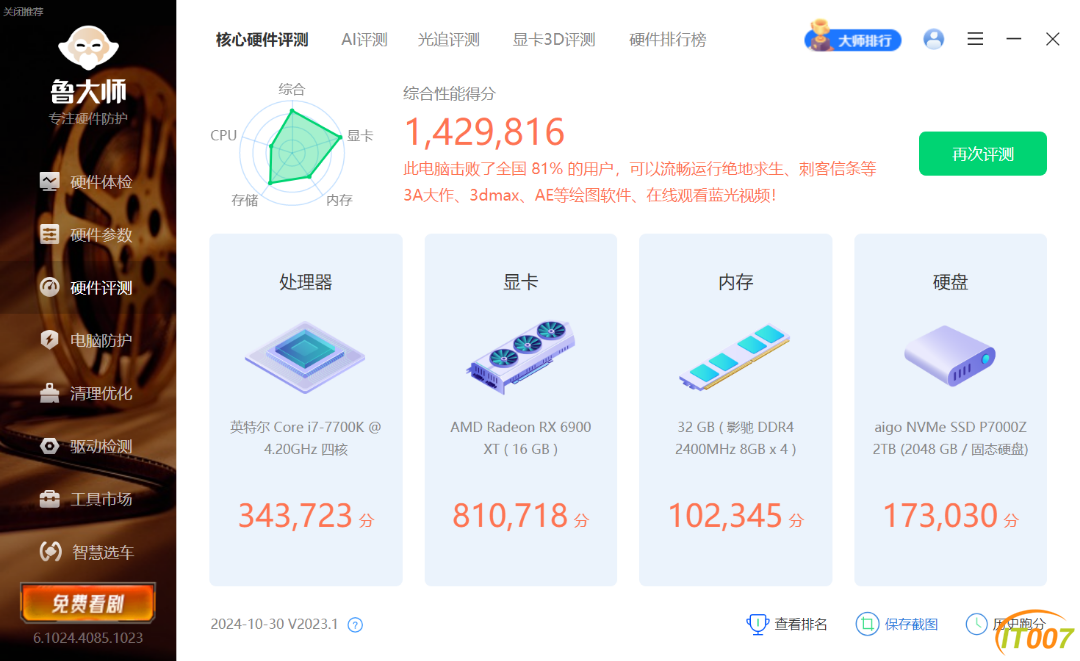Image resolution: width=1080 pixels, height=661 pixels.
Task: Close the 鲁大师 window
Action: [1052, 39]
